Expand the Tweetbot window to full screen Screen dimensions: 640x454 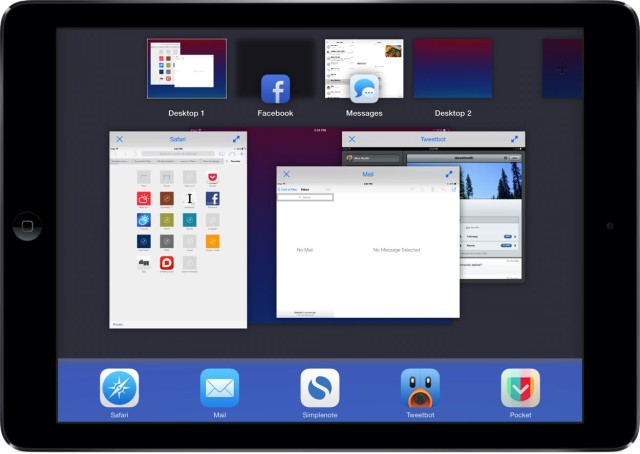(514, 139)
